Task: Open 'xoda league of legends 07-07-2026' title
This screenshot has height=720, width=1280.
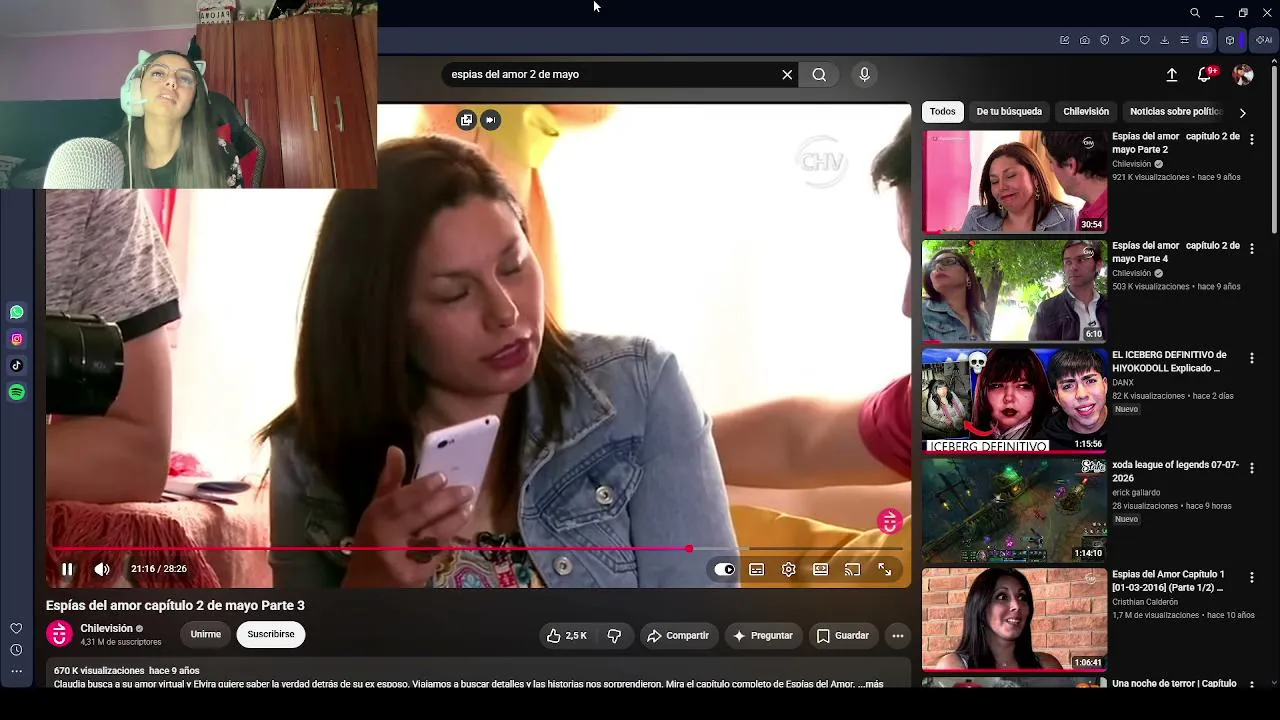Action: 1175,471
